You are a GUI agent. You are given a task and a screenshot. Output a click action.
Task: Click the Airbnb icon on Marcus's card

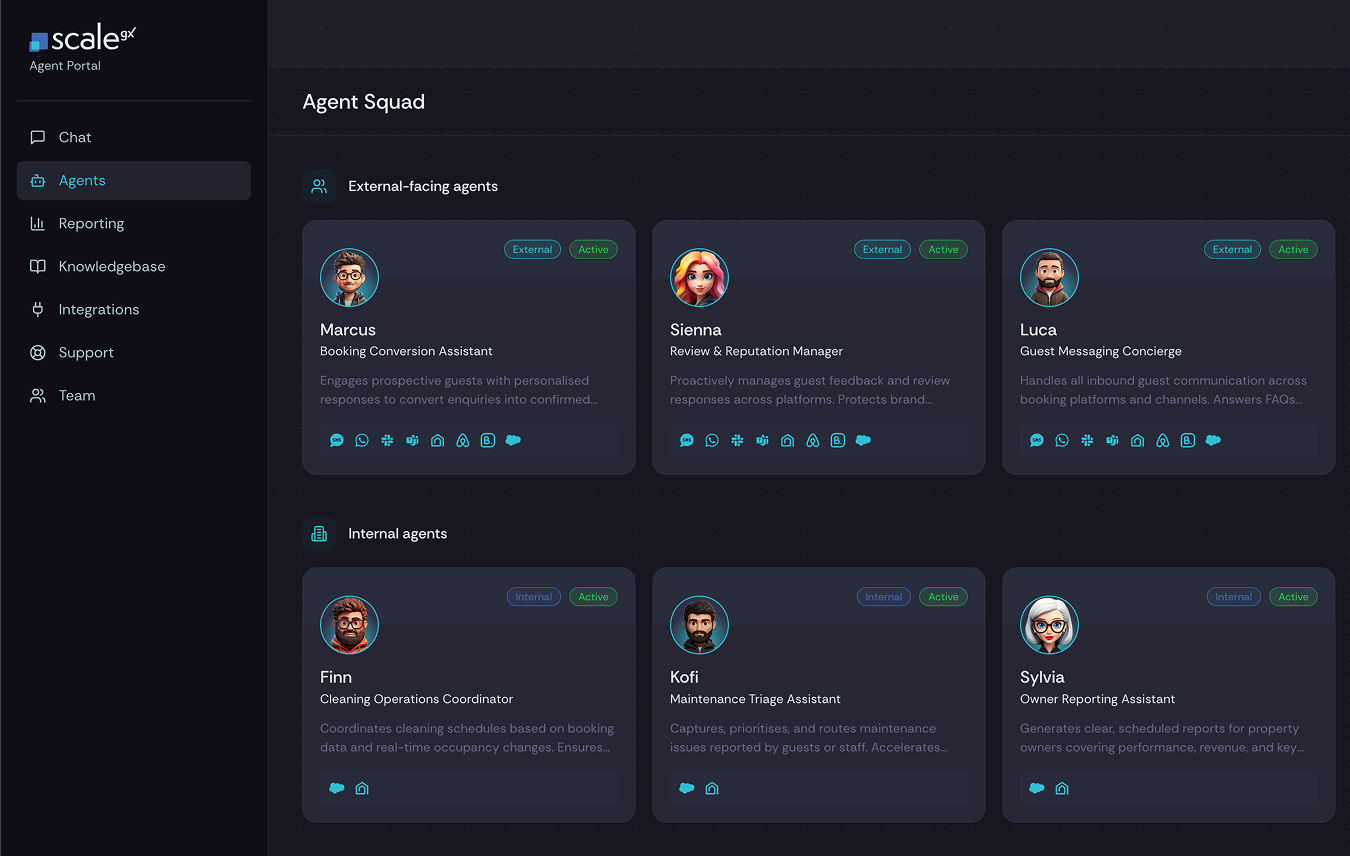coord(462,440)
